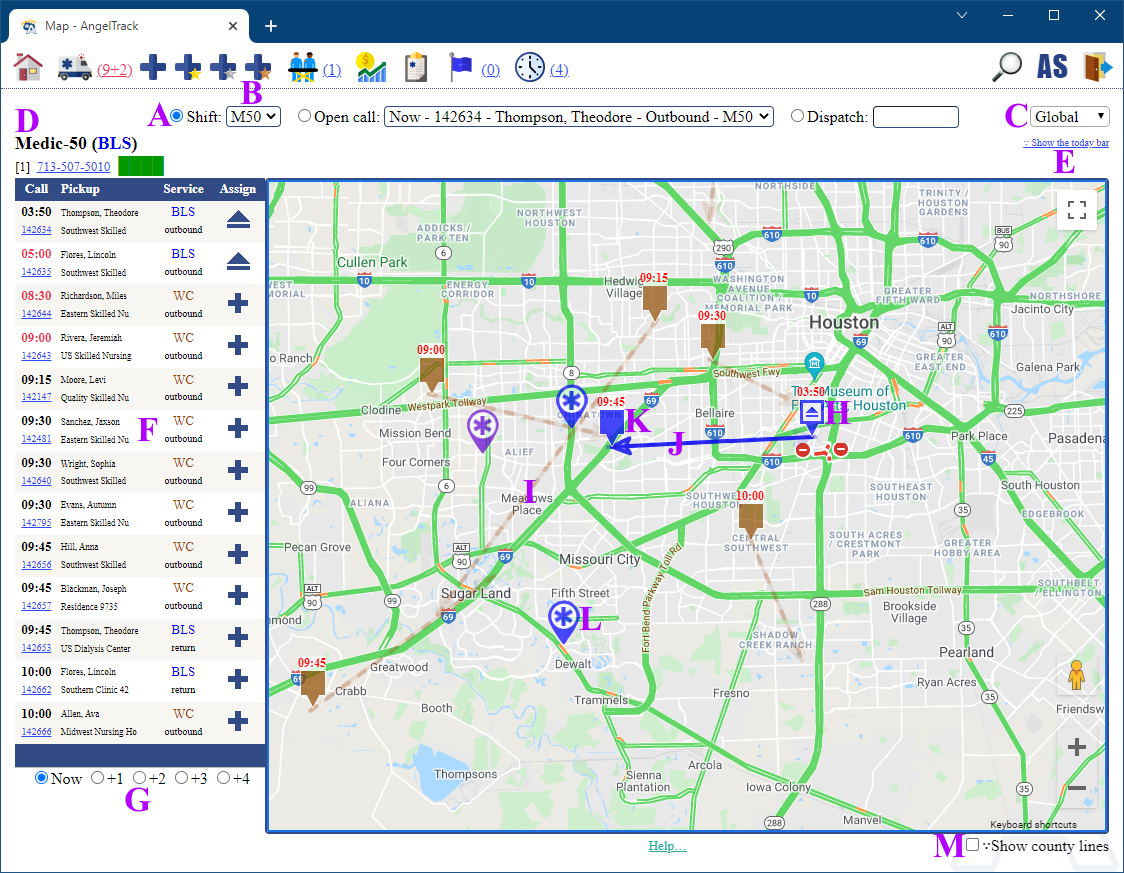This screenshot has width=1124, height=873.
Task: Click the plus icon with yellow star
Action: click(x=188, y=67)
